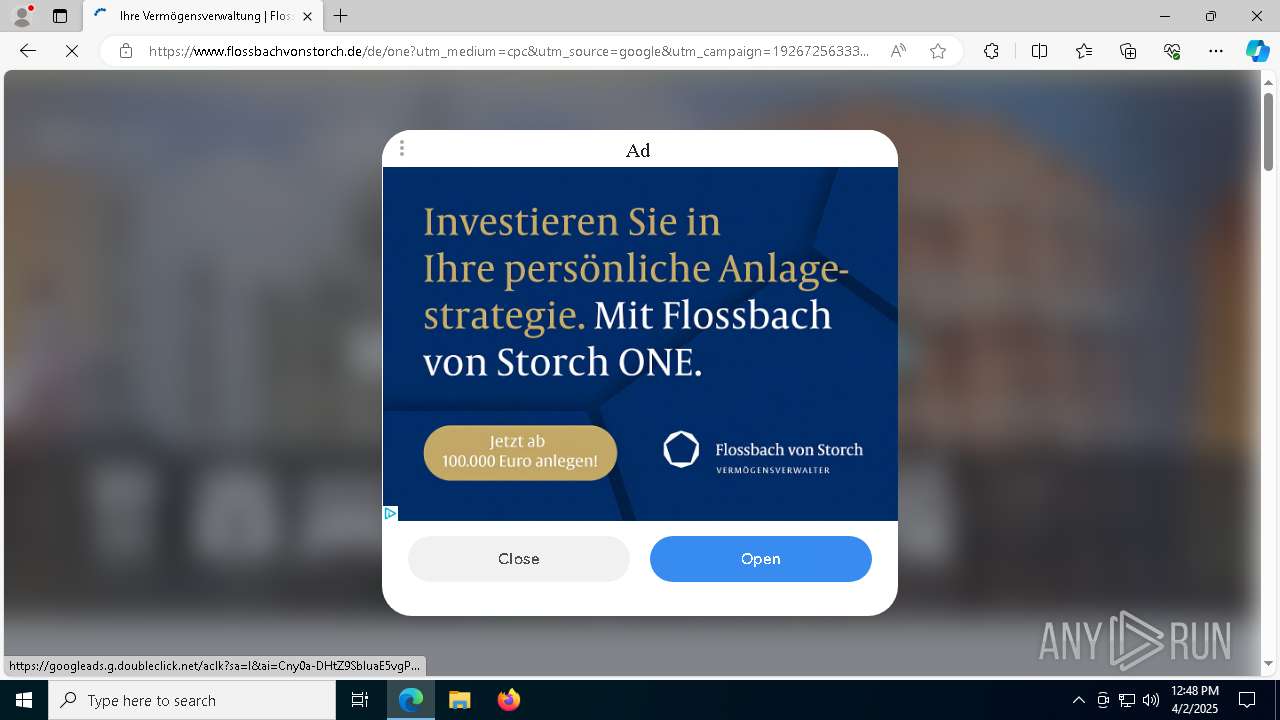Close the Ihre Vermögensverwaltung tab

307,16
